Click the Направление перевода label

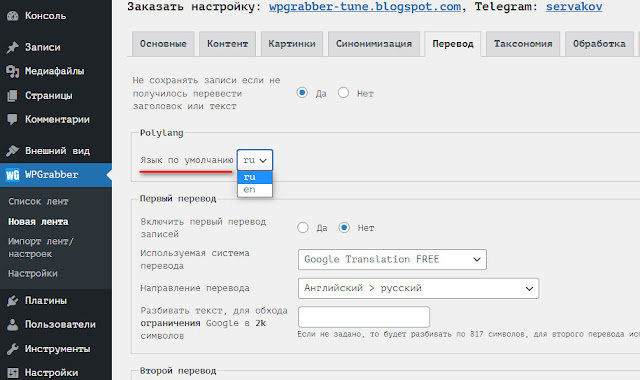click(x=195, y=288)
